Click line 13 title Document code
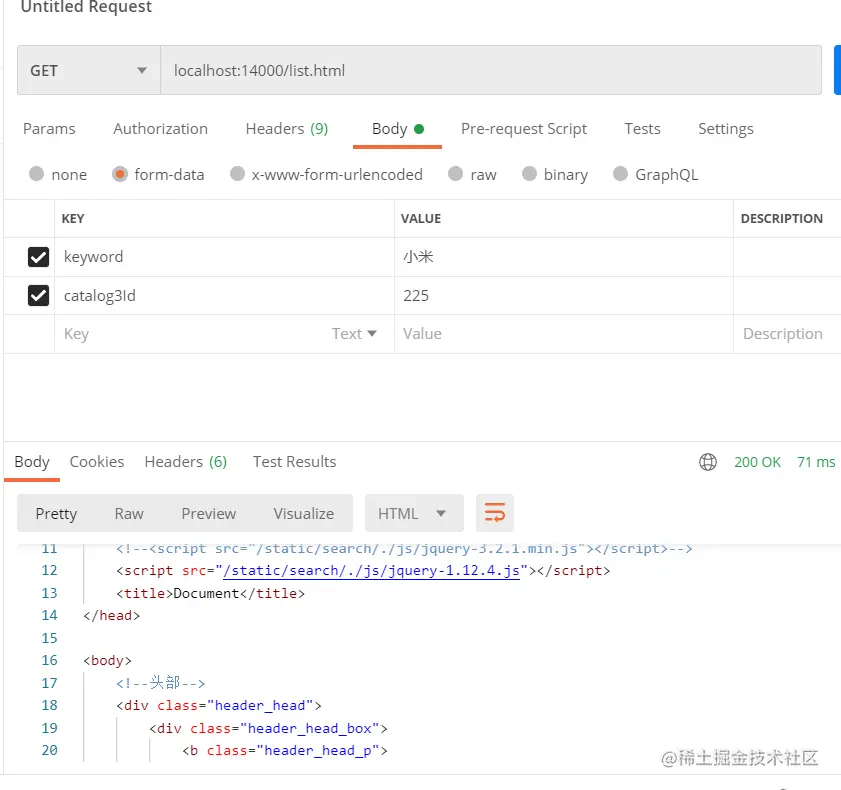The image size is (841, 790). (210, 593)
